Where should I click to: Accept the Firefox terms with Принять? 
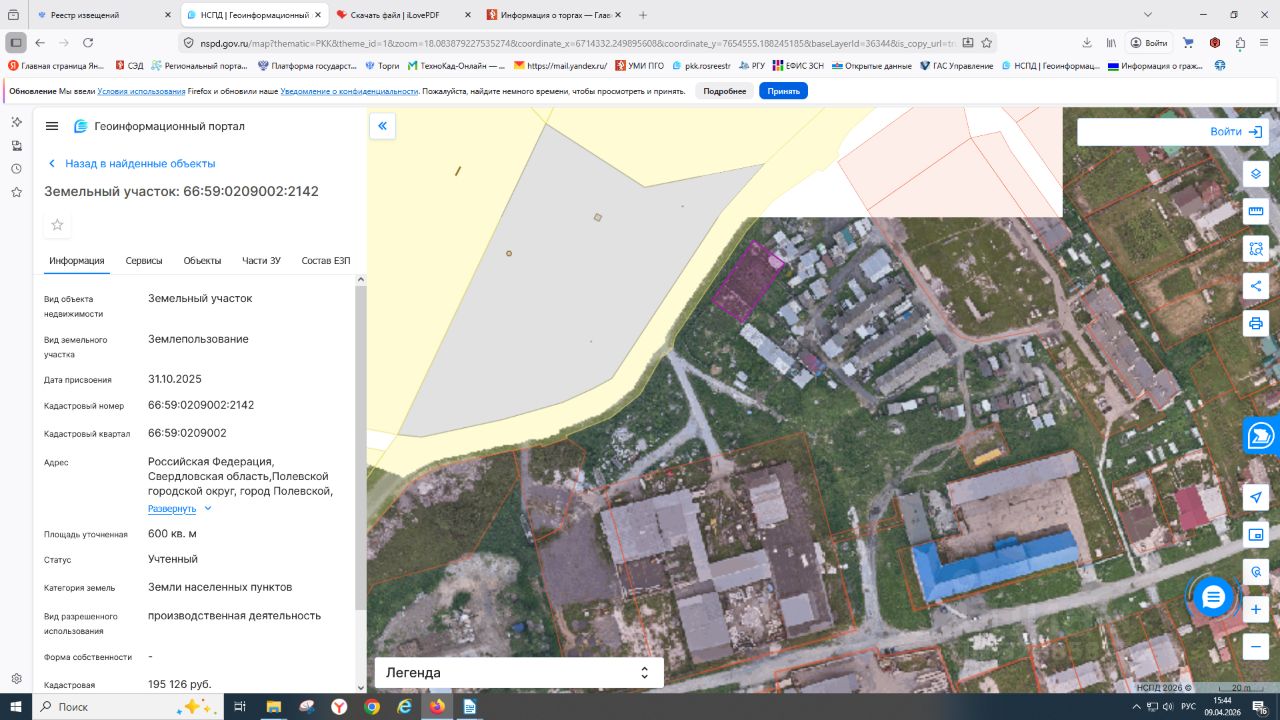(x=783, y=91)
